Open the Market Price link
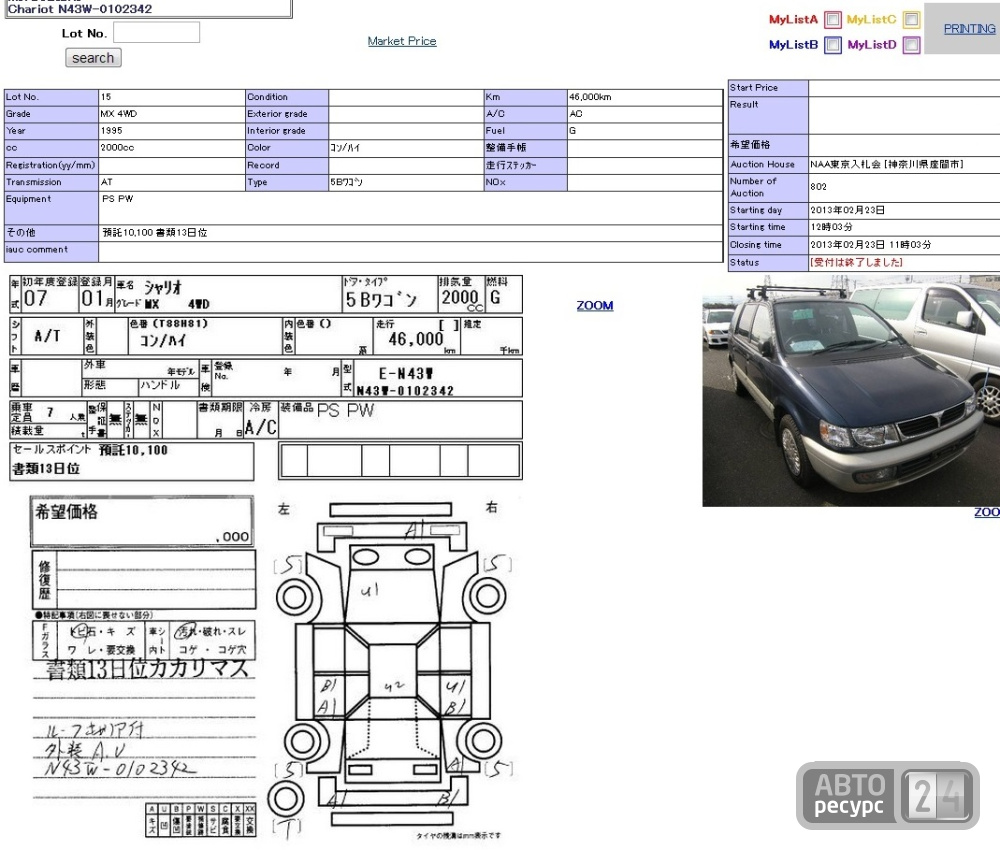 [402, 41]
